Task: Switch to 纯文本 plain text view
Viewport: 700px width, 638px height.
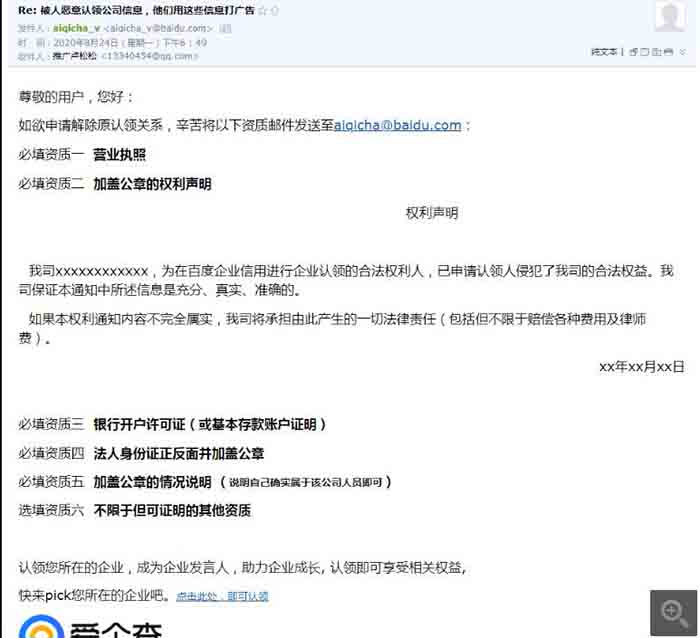Action: tap(604, 52)
